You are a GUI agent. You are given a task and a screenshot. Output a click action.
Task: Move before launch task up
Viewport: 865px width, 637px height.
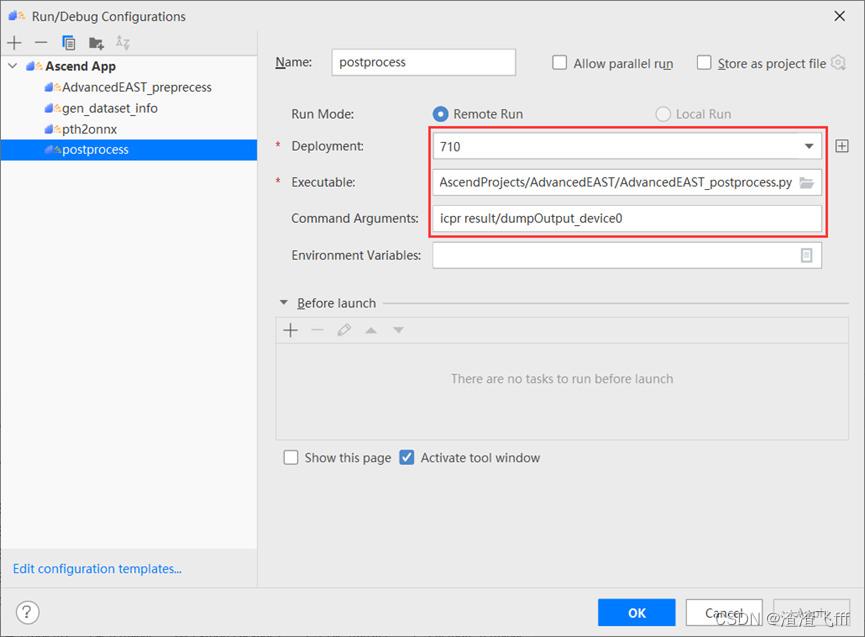click(371, 330)
